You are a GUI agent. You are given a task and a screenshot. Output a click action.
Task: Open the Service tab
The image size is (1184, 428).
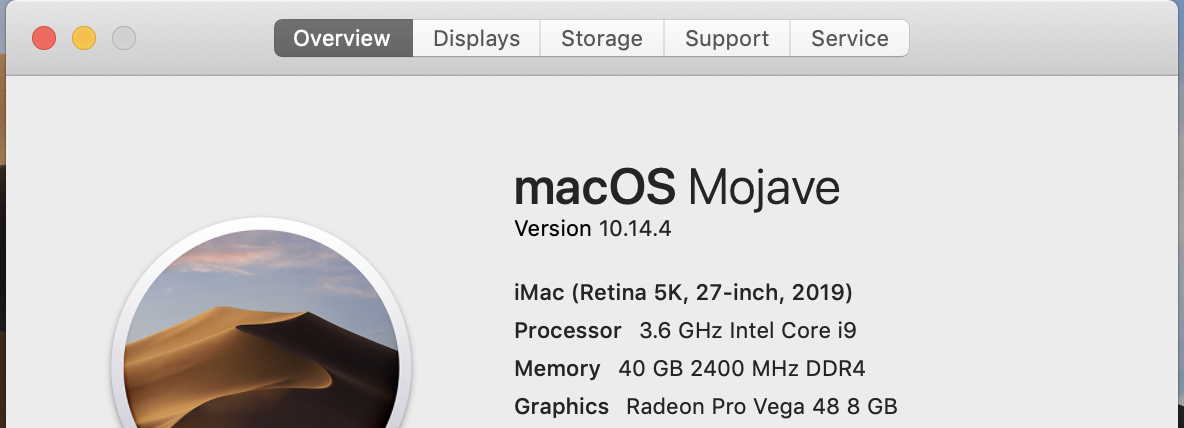[x=849, y=39]
